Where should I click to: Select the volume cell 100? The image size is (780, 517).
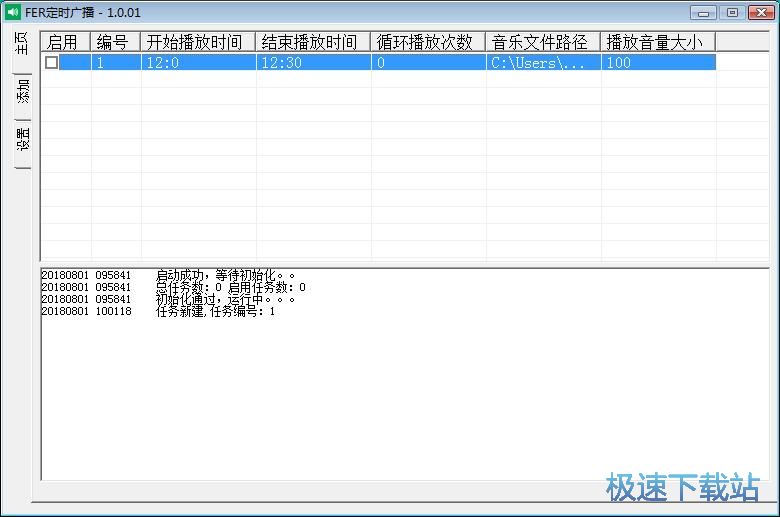pos(659,62)
